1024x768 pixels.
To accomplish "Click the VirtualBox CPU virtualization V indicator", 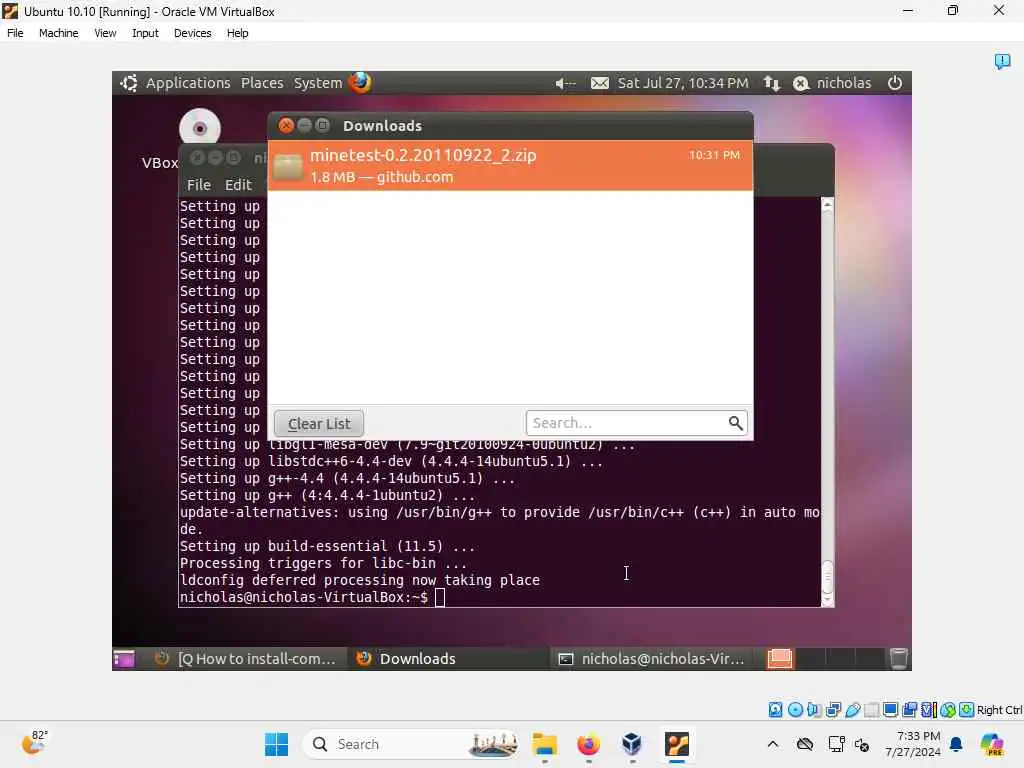I will click(x=928, y=710).
